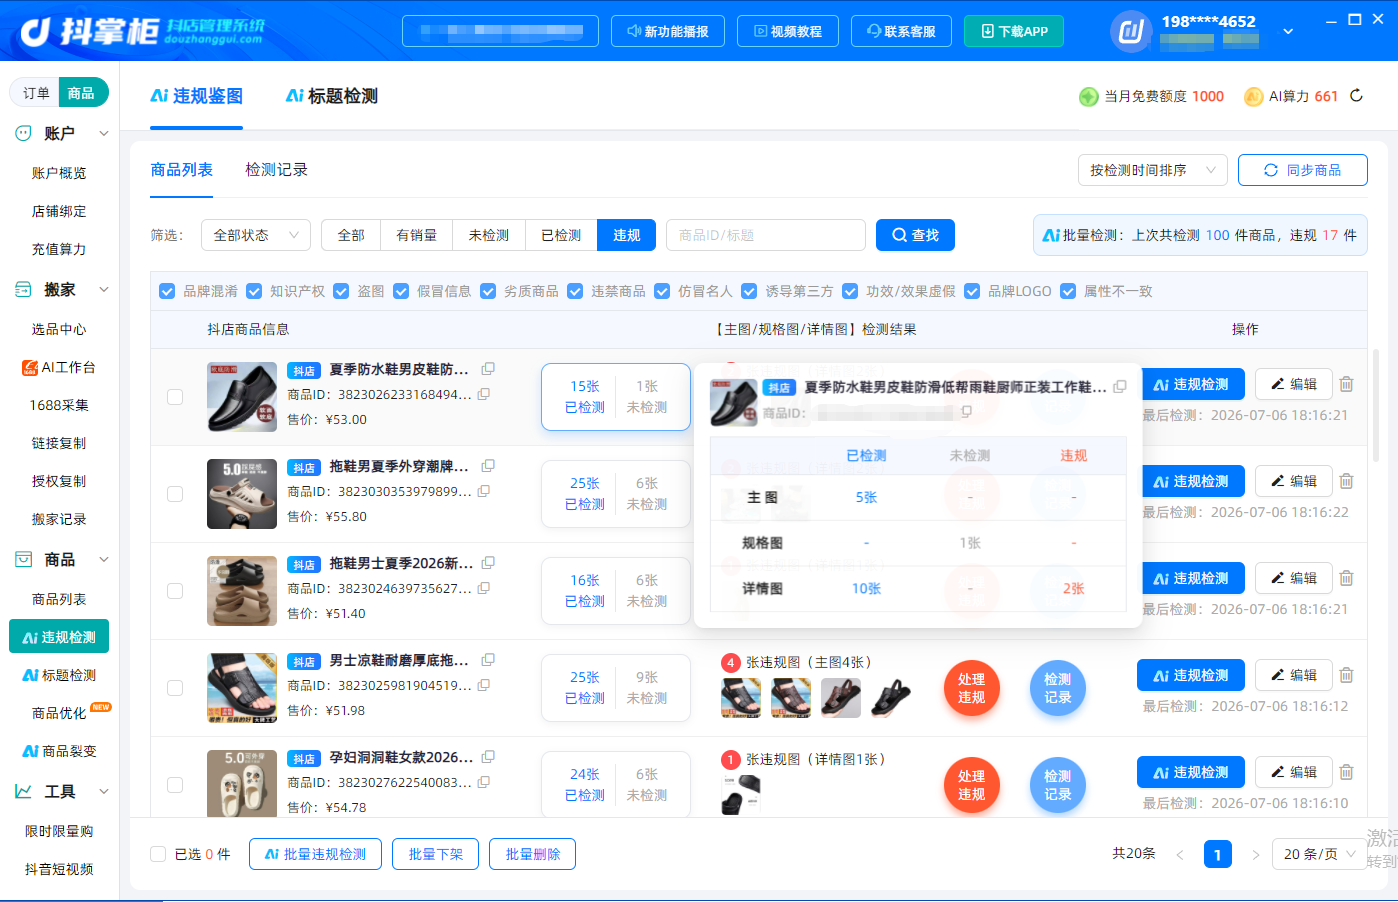Click the 批量违规检测 button
The height and width of the screenshot is (902, 1398).
(x=315, y=854)
